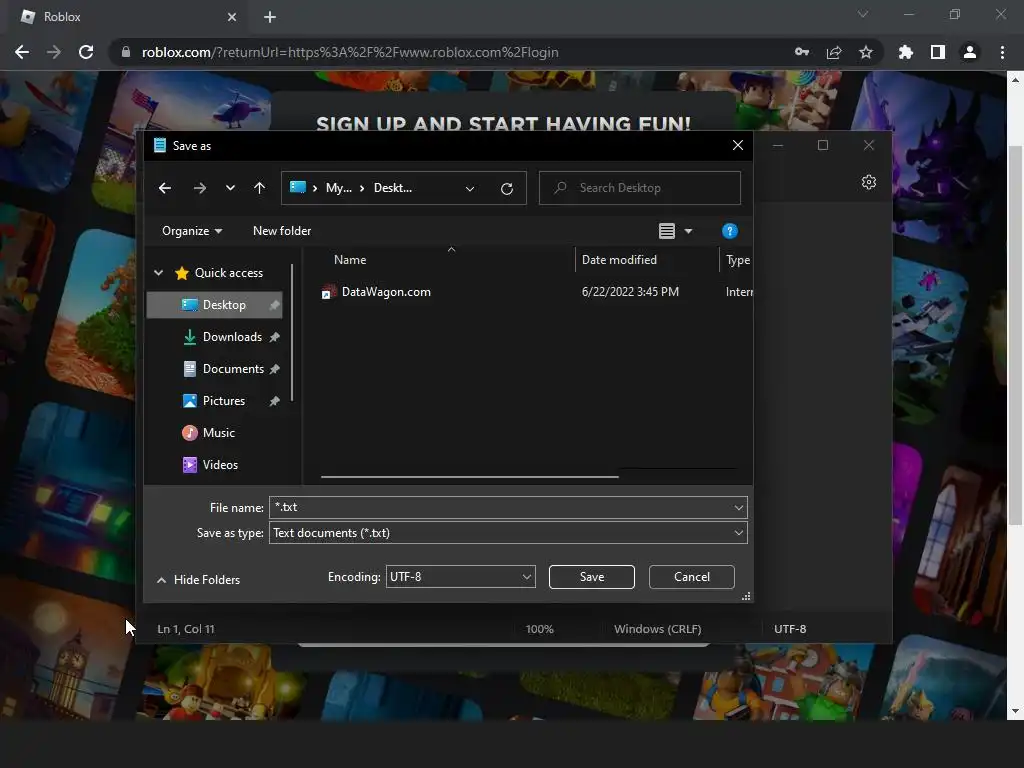
Task: Open Pictures in the navigation pane
Action: click(223, 401)
